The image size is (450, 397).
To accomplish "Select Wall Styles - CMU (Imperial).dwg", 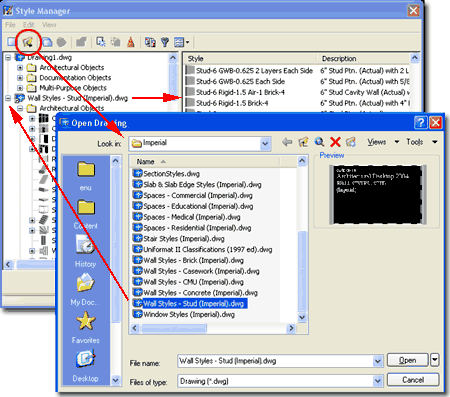I will pos(188,282).
